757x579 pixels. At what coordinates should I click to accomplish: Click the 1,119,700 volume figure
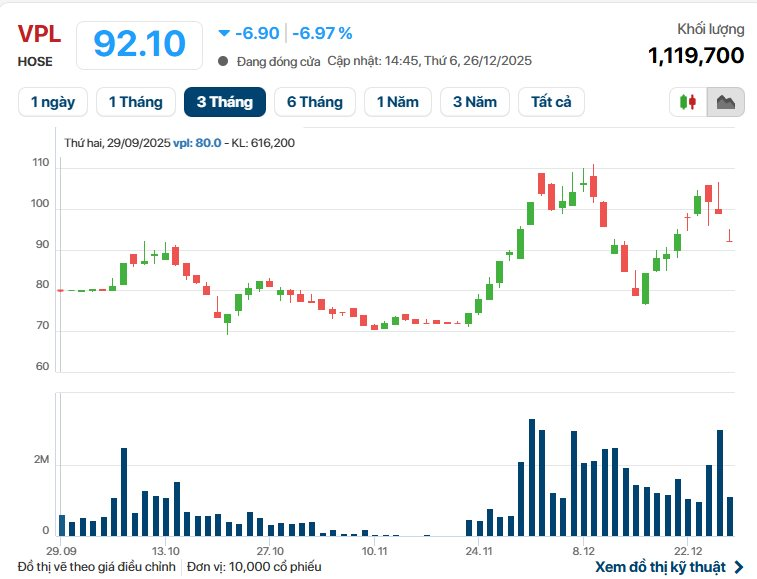pyautogui.click(x=696, y=55)
